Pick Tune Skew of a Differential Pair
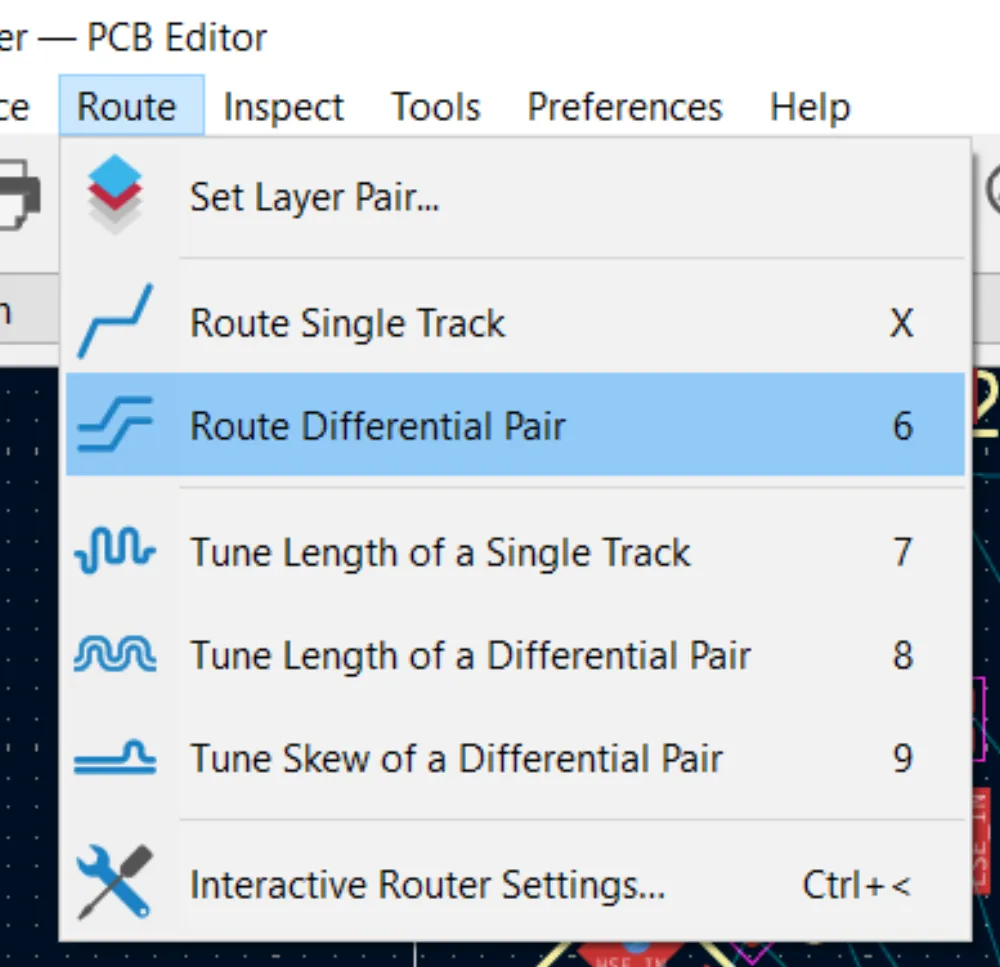Screen dimensions: 1000x967 click(x=456, y=759)
